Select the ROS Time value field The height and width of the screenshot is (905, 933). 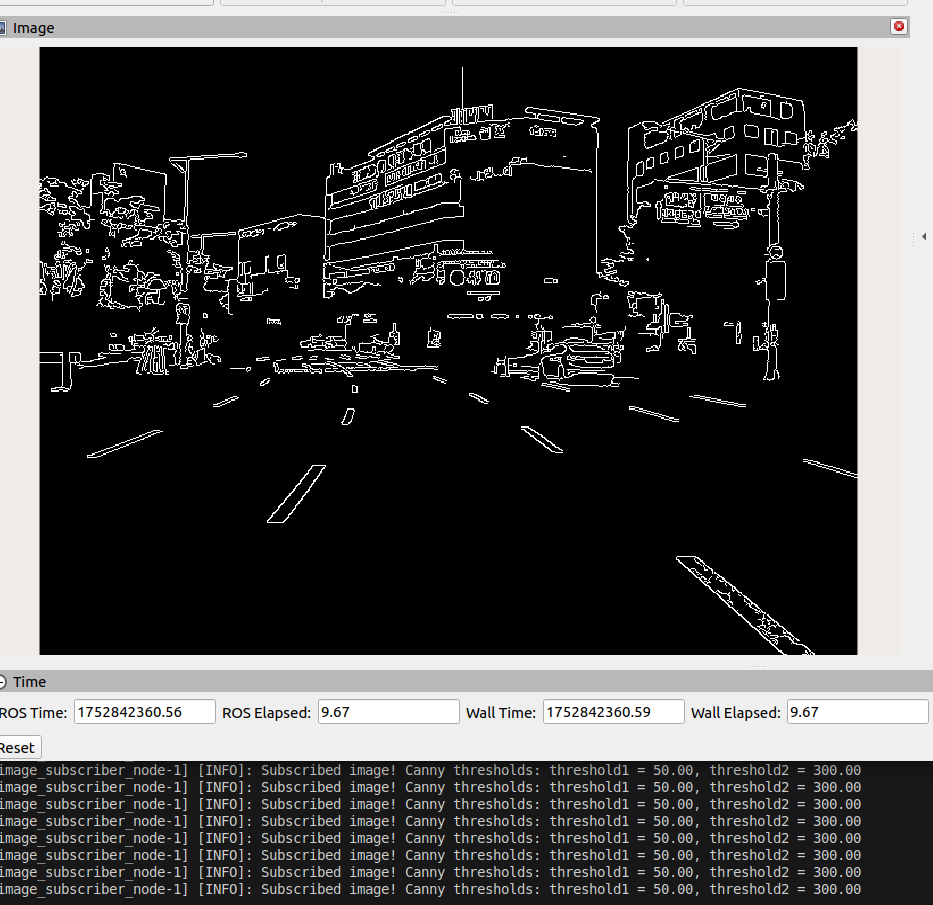145,712
